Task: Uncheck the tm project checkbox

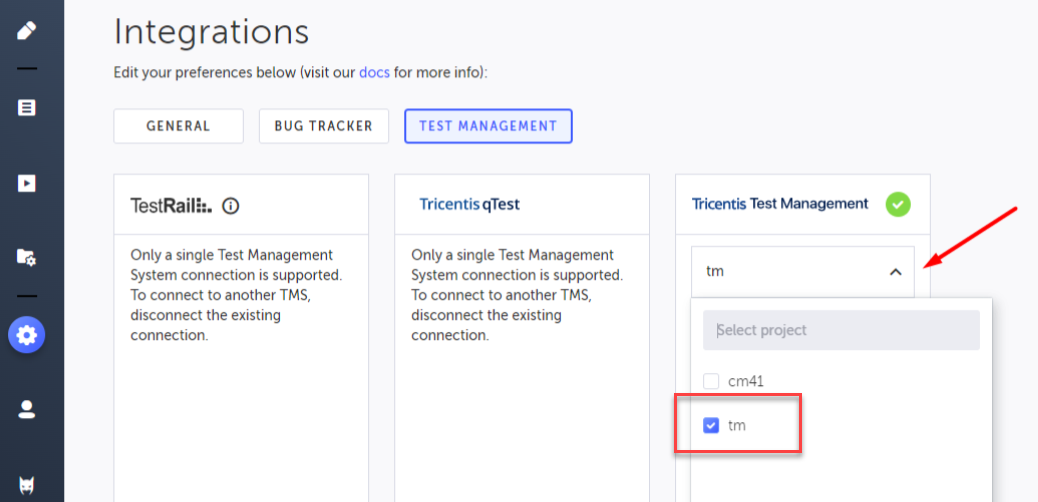Action: pyautogui.click(x=711, y=426)
